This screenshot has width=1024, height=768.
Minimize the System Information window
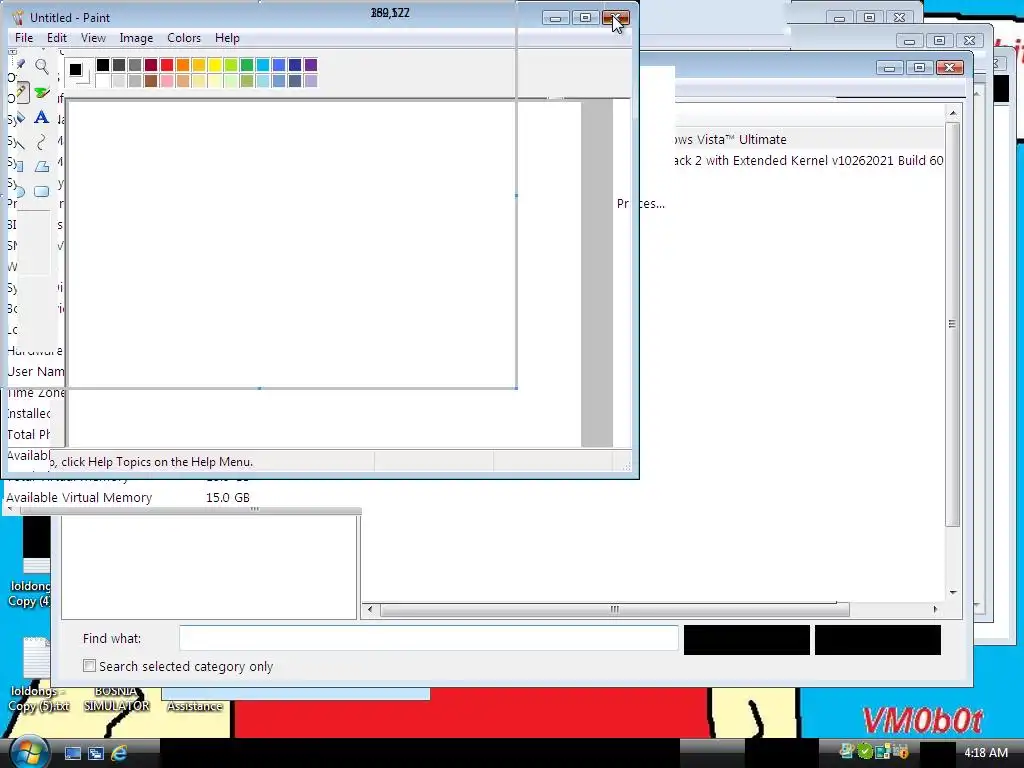889,68
